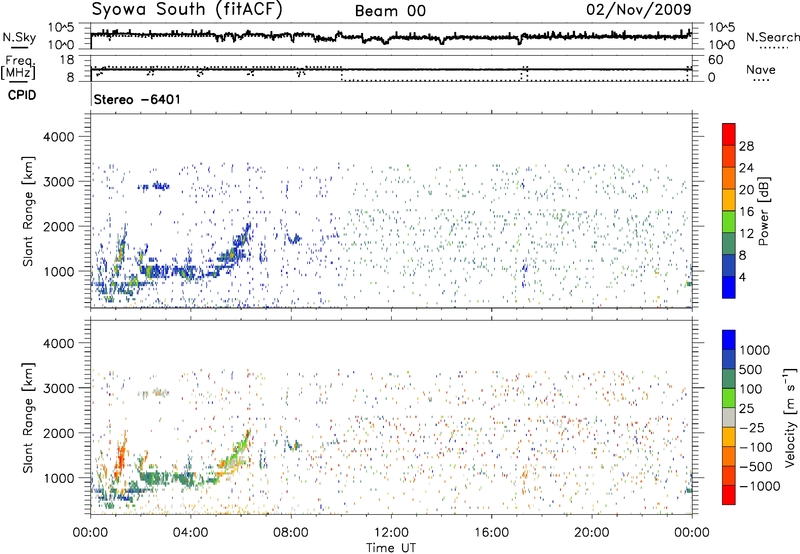This screenshot has width=800, height=554.
Task: Select the "Beam 00" label
Action: pos(390,11)
